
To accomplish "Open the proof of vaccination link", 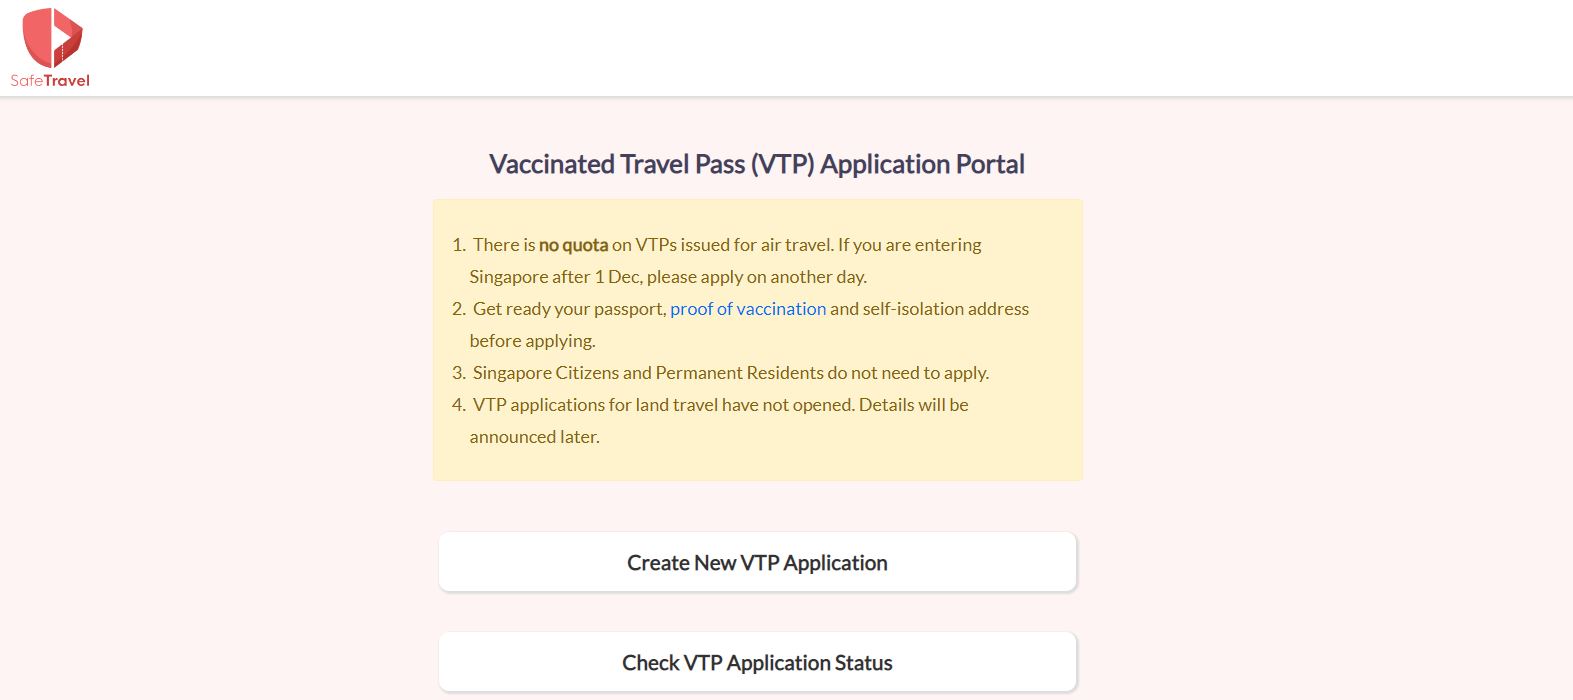I will pyautogui.click(x=748, y=309).
